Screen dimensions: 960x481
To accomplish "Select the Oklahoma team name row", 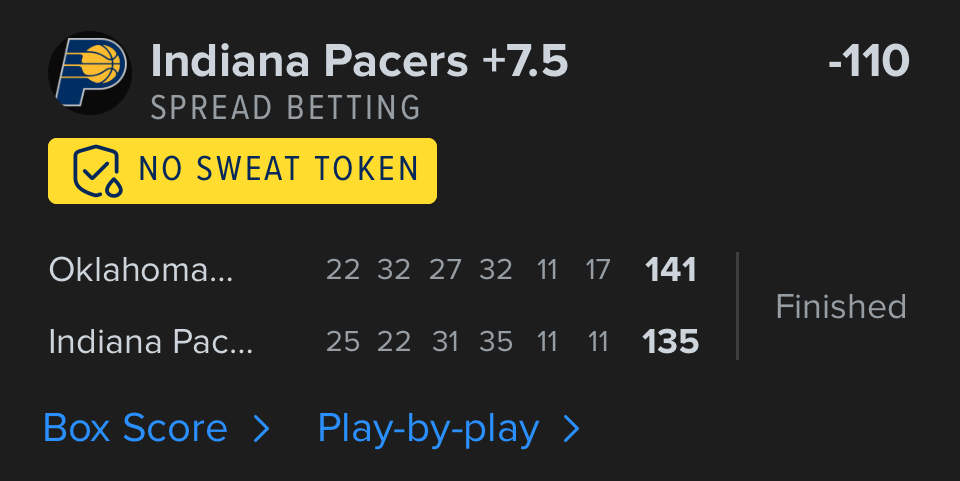I will (x=141, y=270).
